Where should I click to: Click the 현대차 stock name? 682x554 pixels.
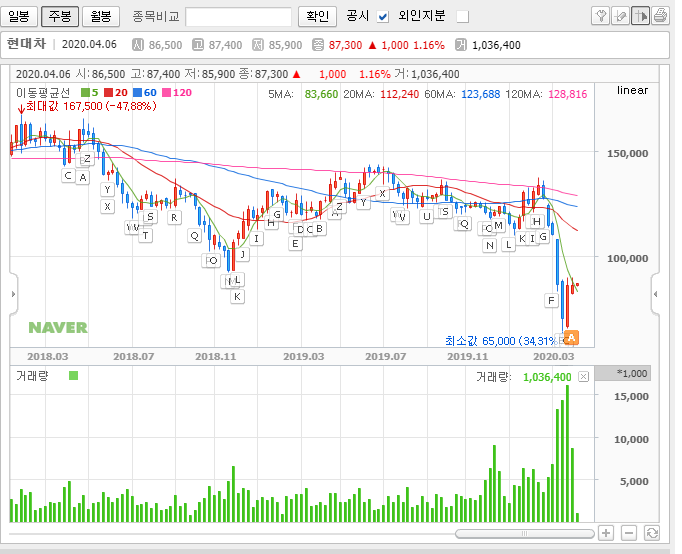click(x=27, y=43)
